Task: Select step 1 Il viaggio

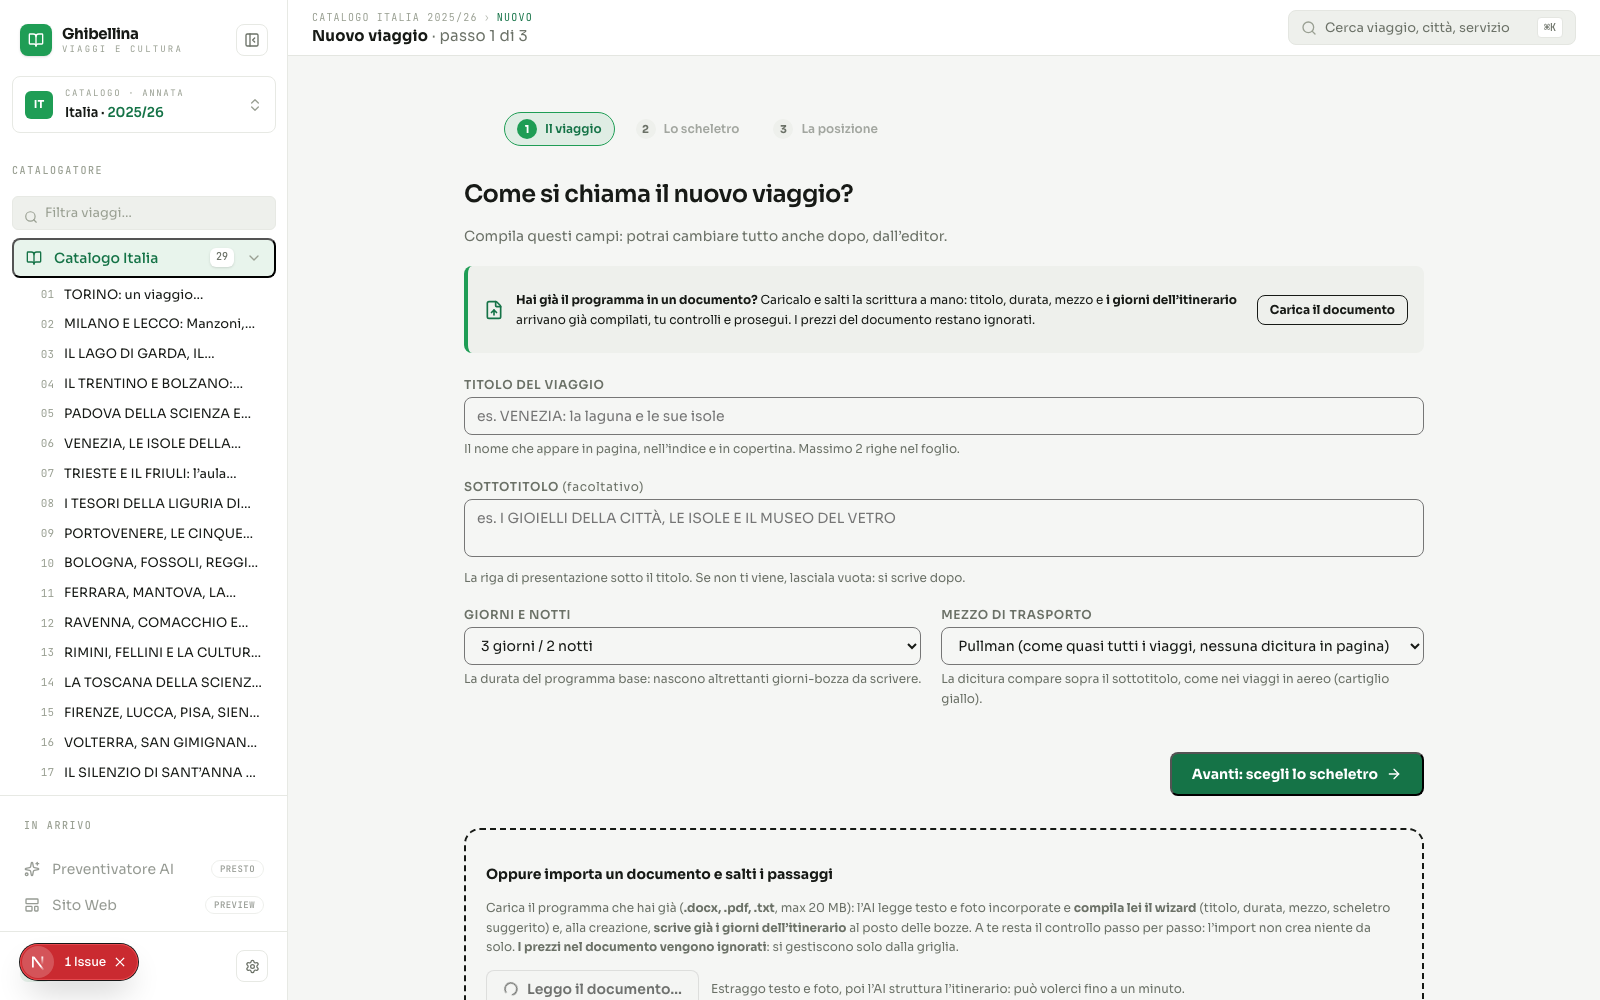Action: (x=559, y=129)
